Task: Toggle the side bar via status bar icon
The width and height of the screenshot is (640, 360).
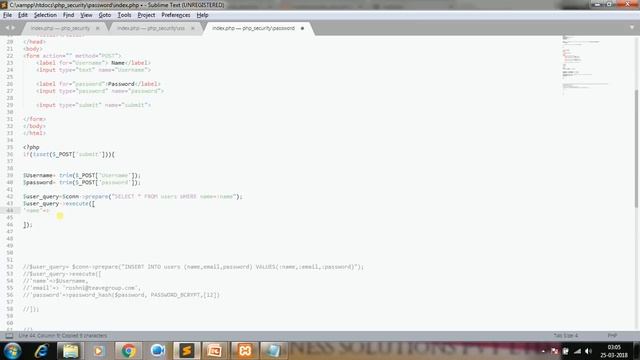Action: click(9, 336)
